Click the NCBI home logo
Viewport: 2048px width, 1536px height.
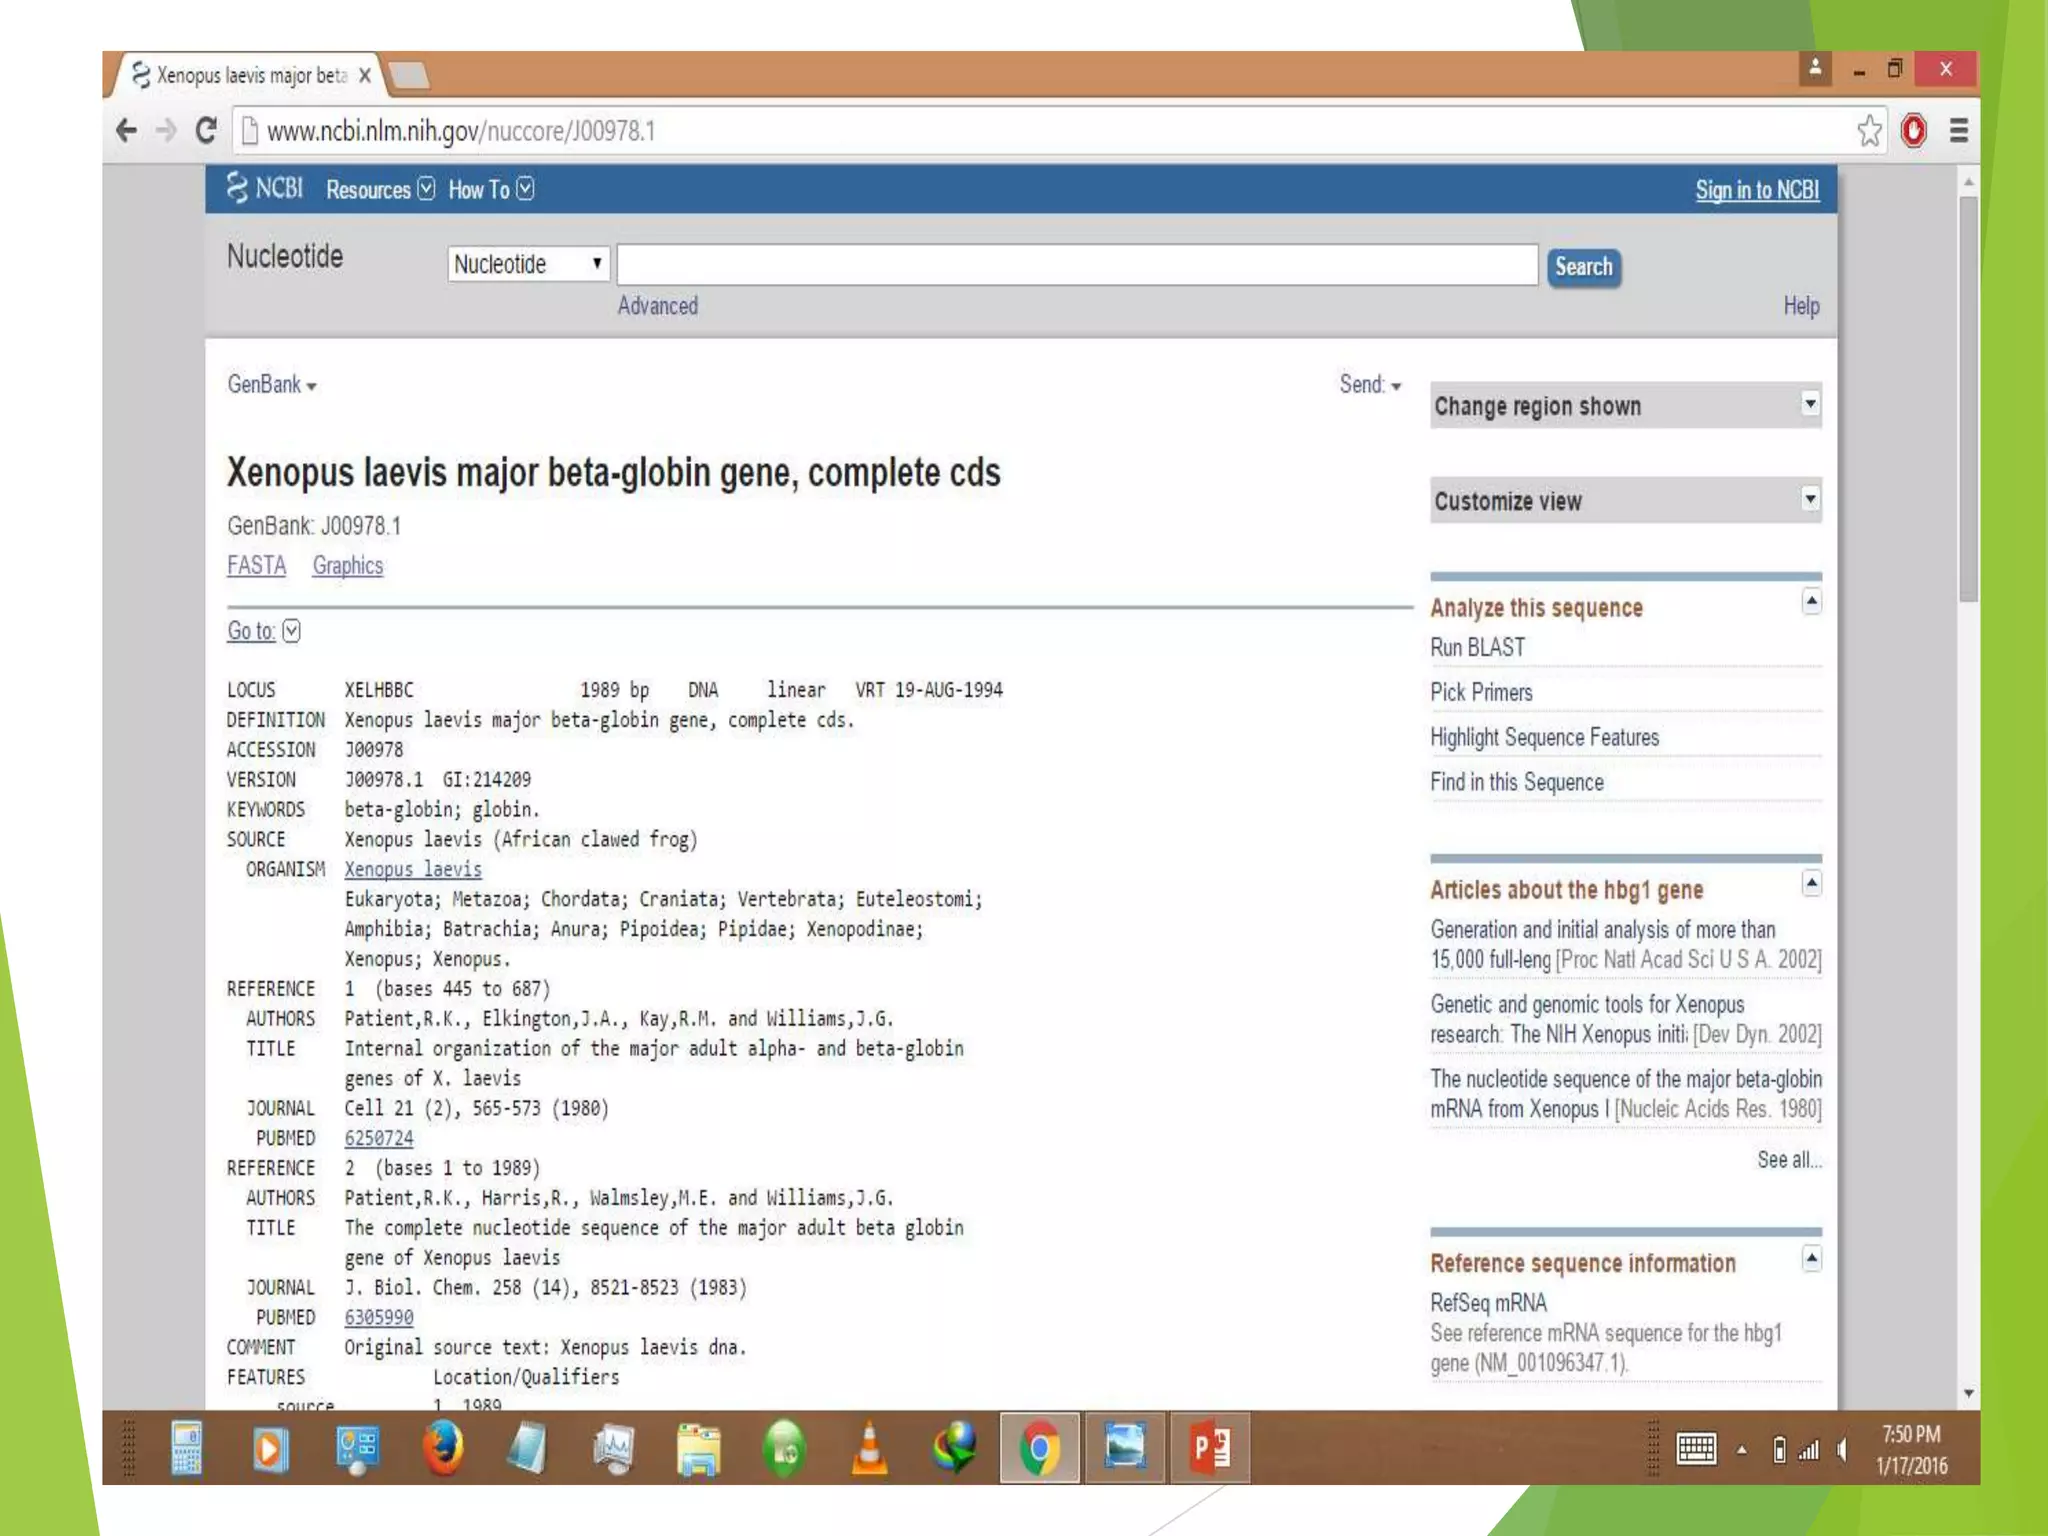coord(264,188)
